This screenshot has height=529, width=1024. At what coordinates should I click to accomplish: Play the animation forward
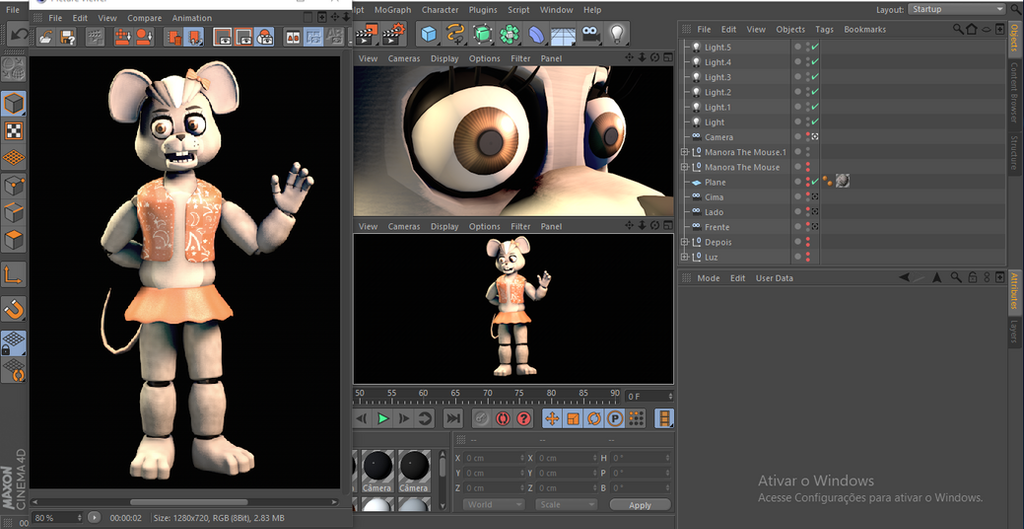coord(383,419)
